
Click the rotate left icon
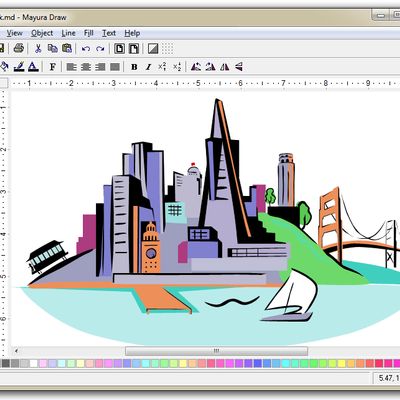pos(196,67)
